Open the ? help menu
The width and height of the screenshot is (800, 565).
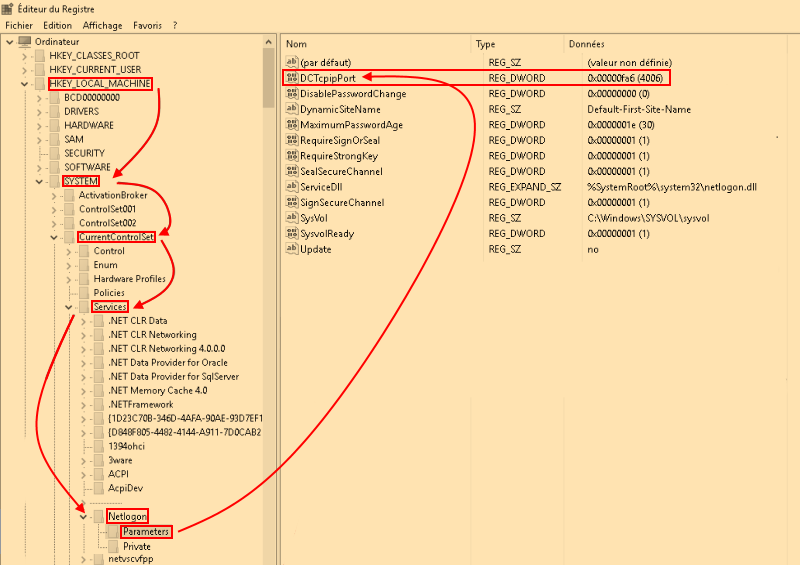(x=175, y=26)
